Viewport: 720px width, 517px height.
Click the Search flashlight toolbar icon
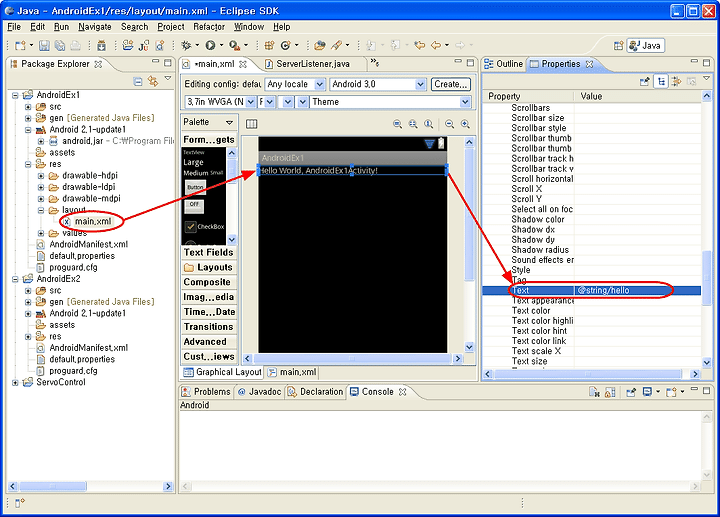[337, 45]
